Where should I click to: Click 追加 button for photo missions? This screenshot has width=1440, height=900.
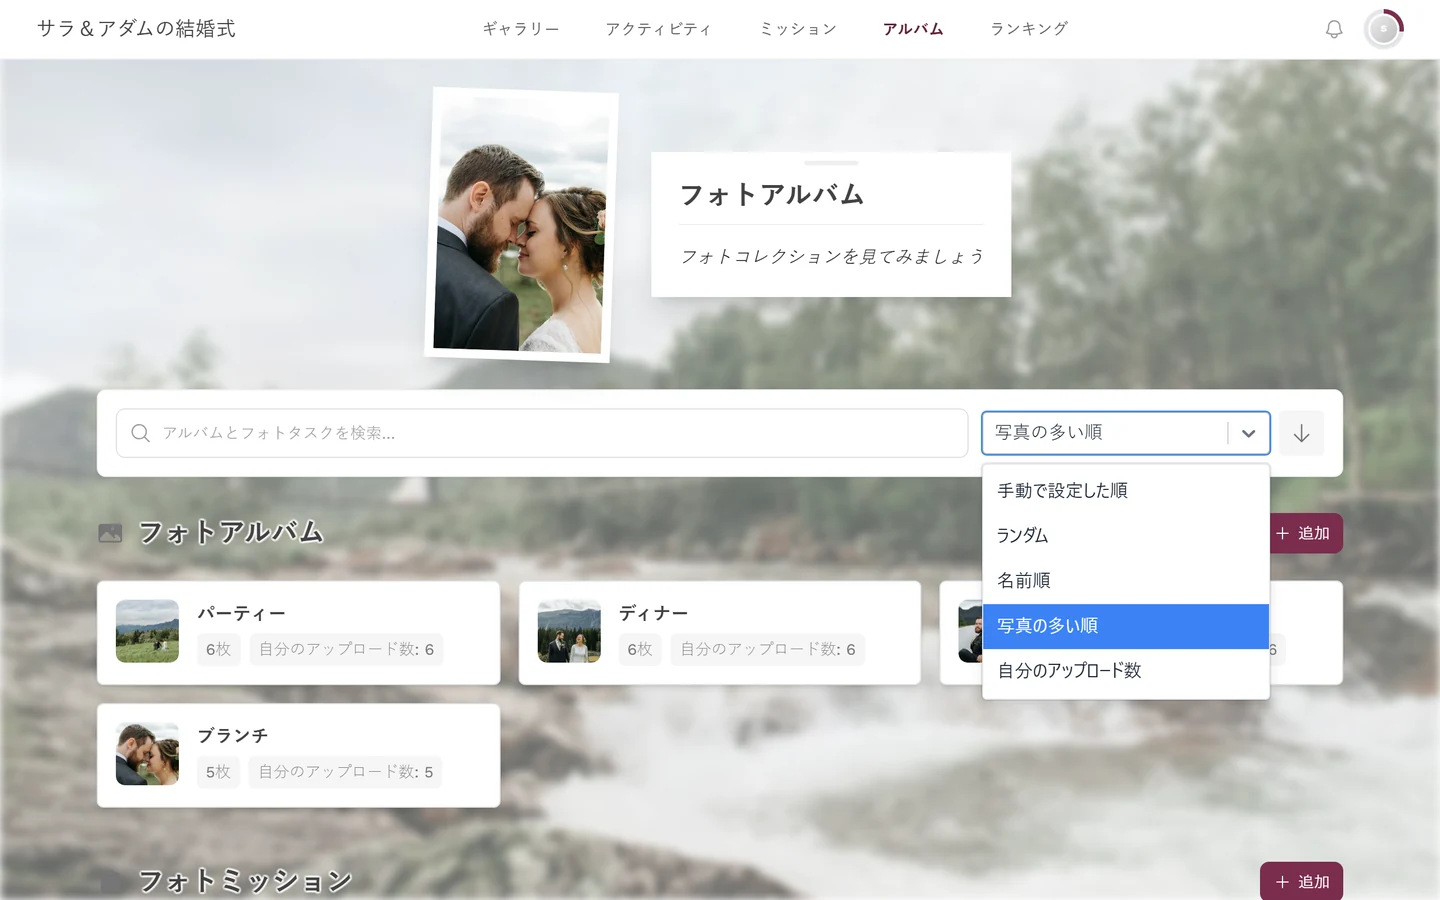click(x=1301, y=881)
